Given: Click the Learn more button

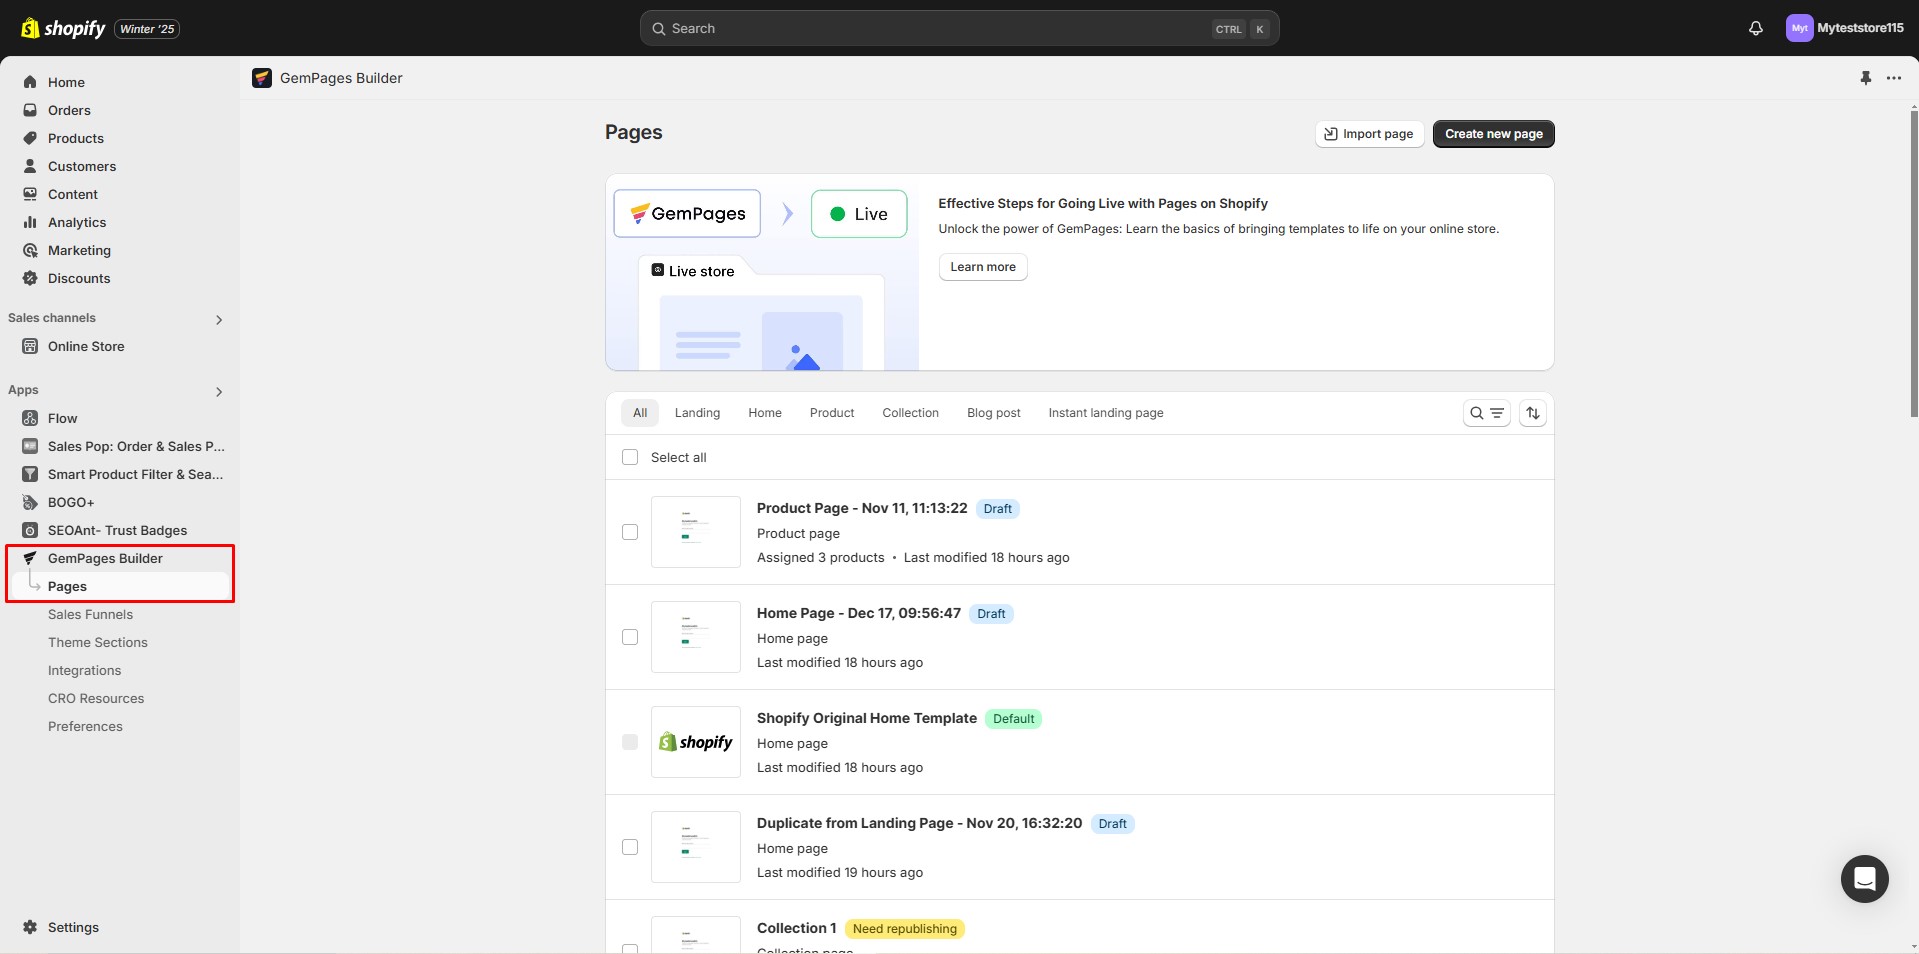Looking at the screenshot, I should point(982,266).
